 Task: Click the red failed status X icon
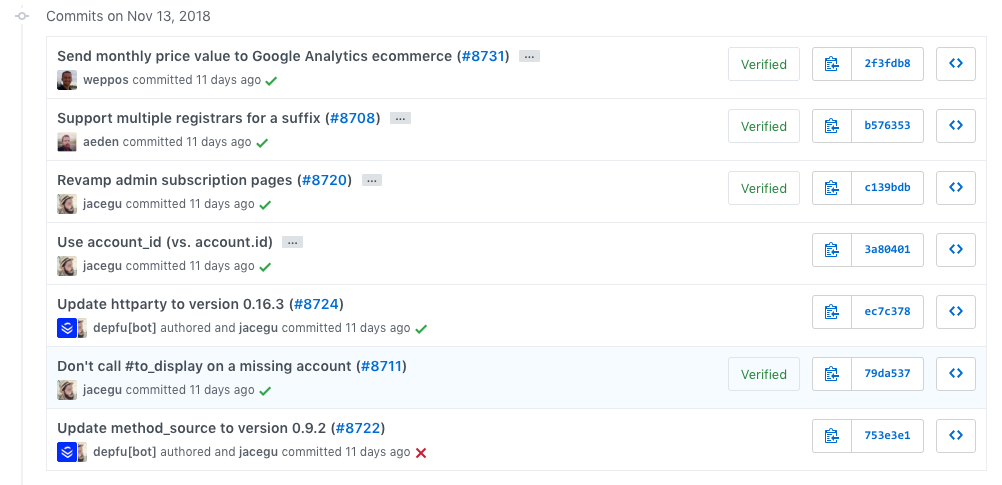(421, 453)
